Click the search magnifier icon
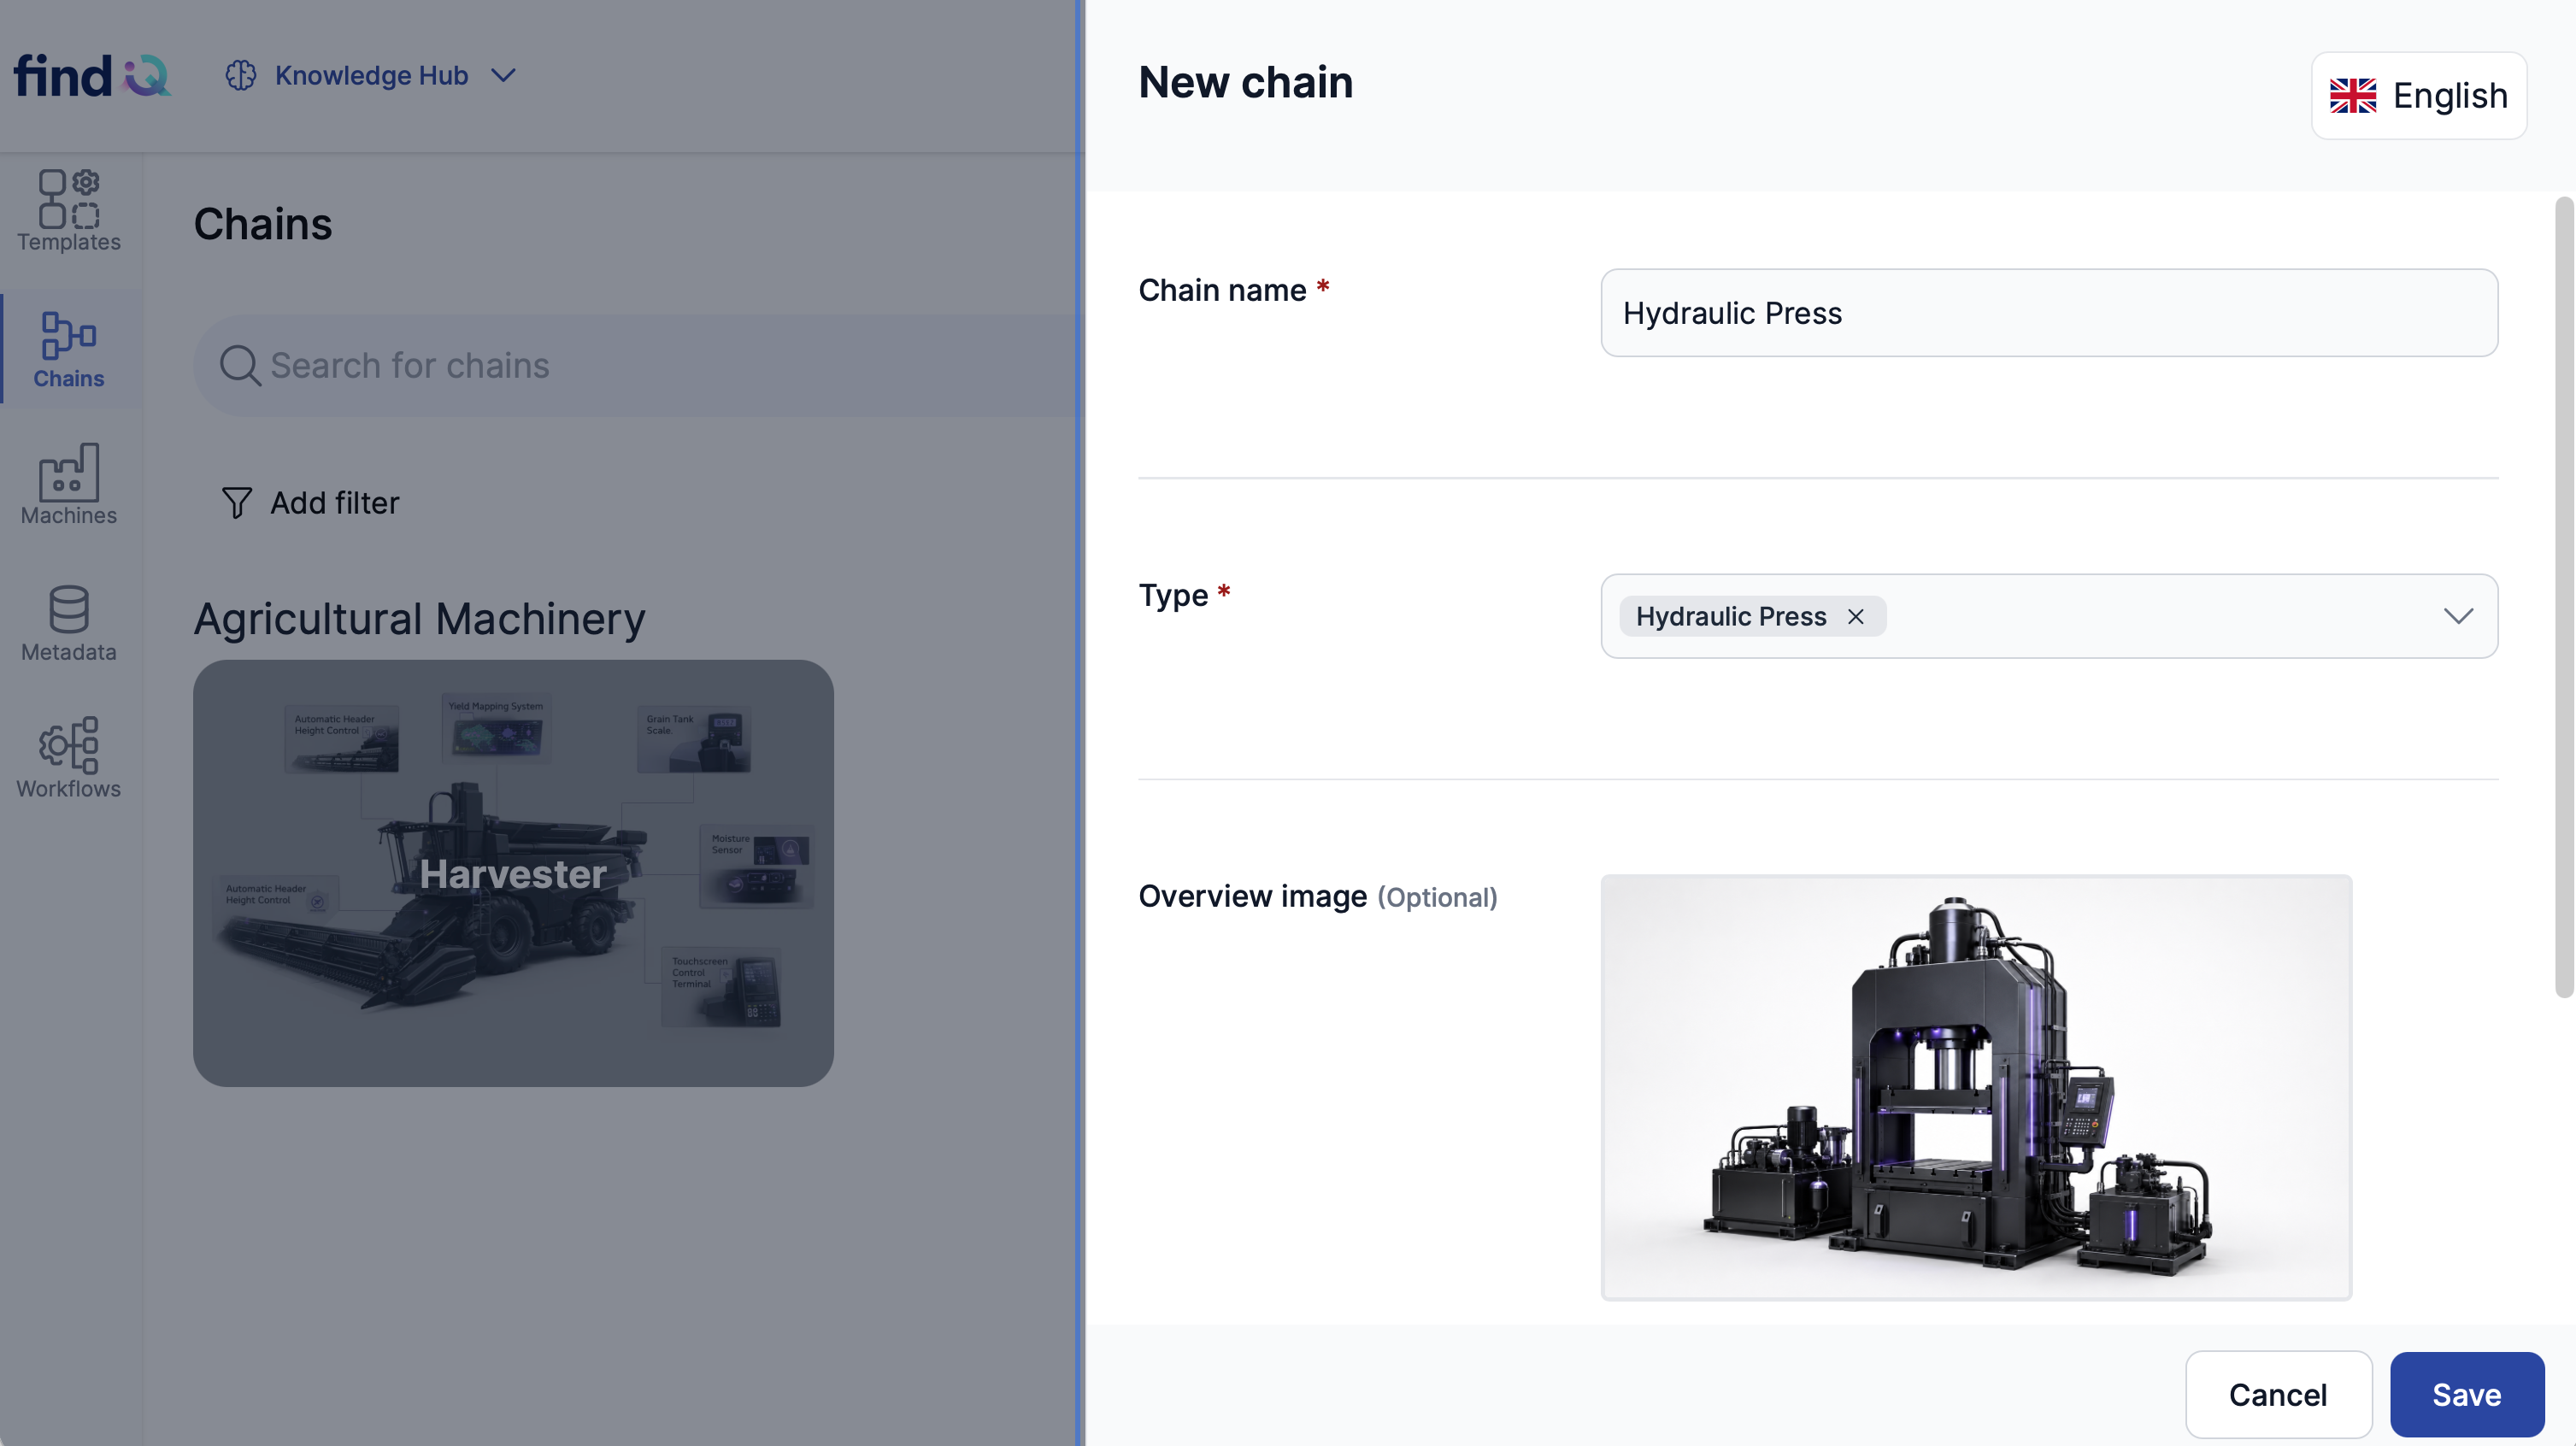This screenshot has height=1446, width=2576. (240, 366)
